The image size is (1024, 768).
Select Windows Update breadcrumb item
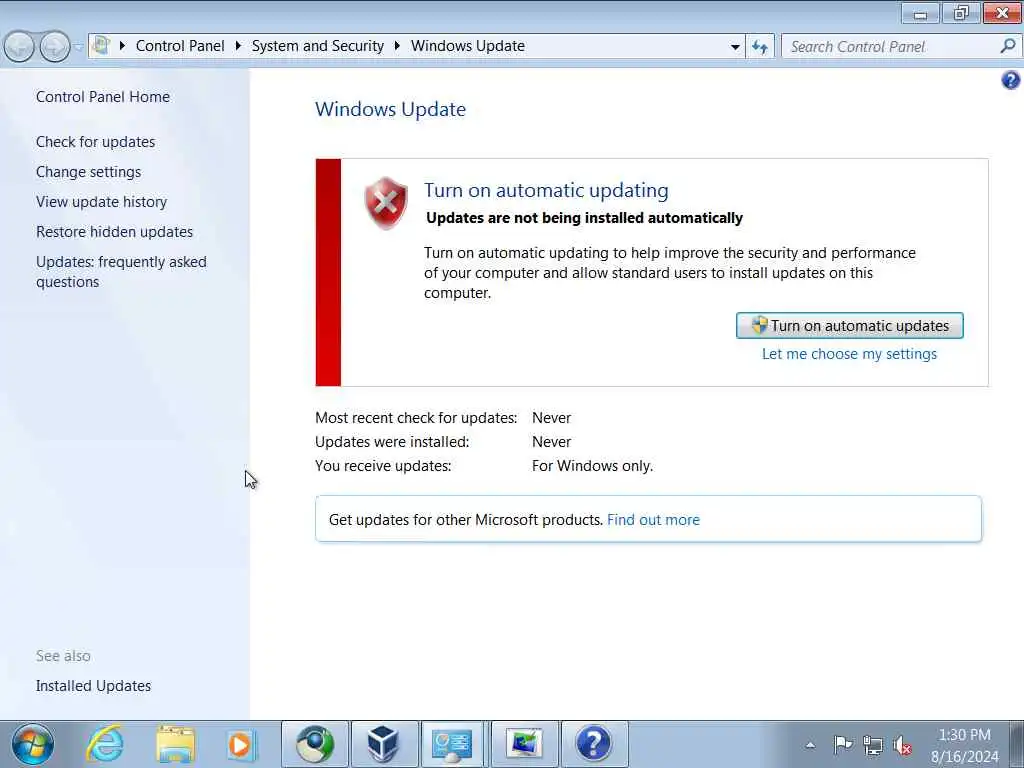(468, 46)
